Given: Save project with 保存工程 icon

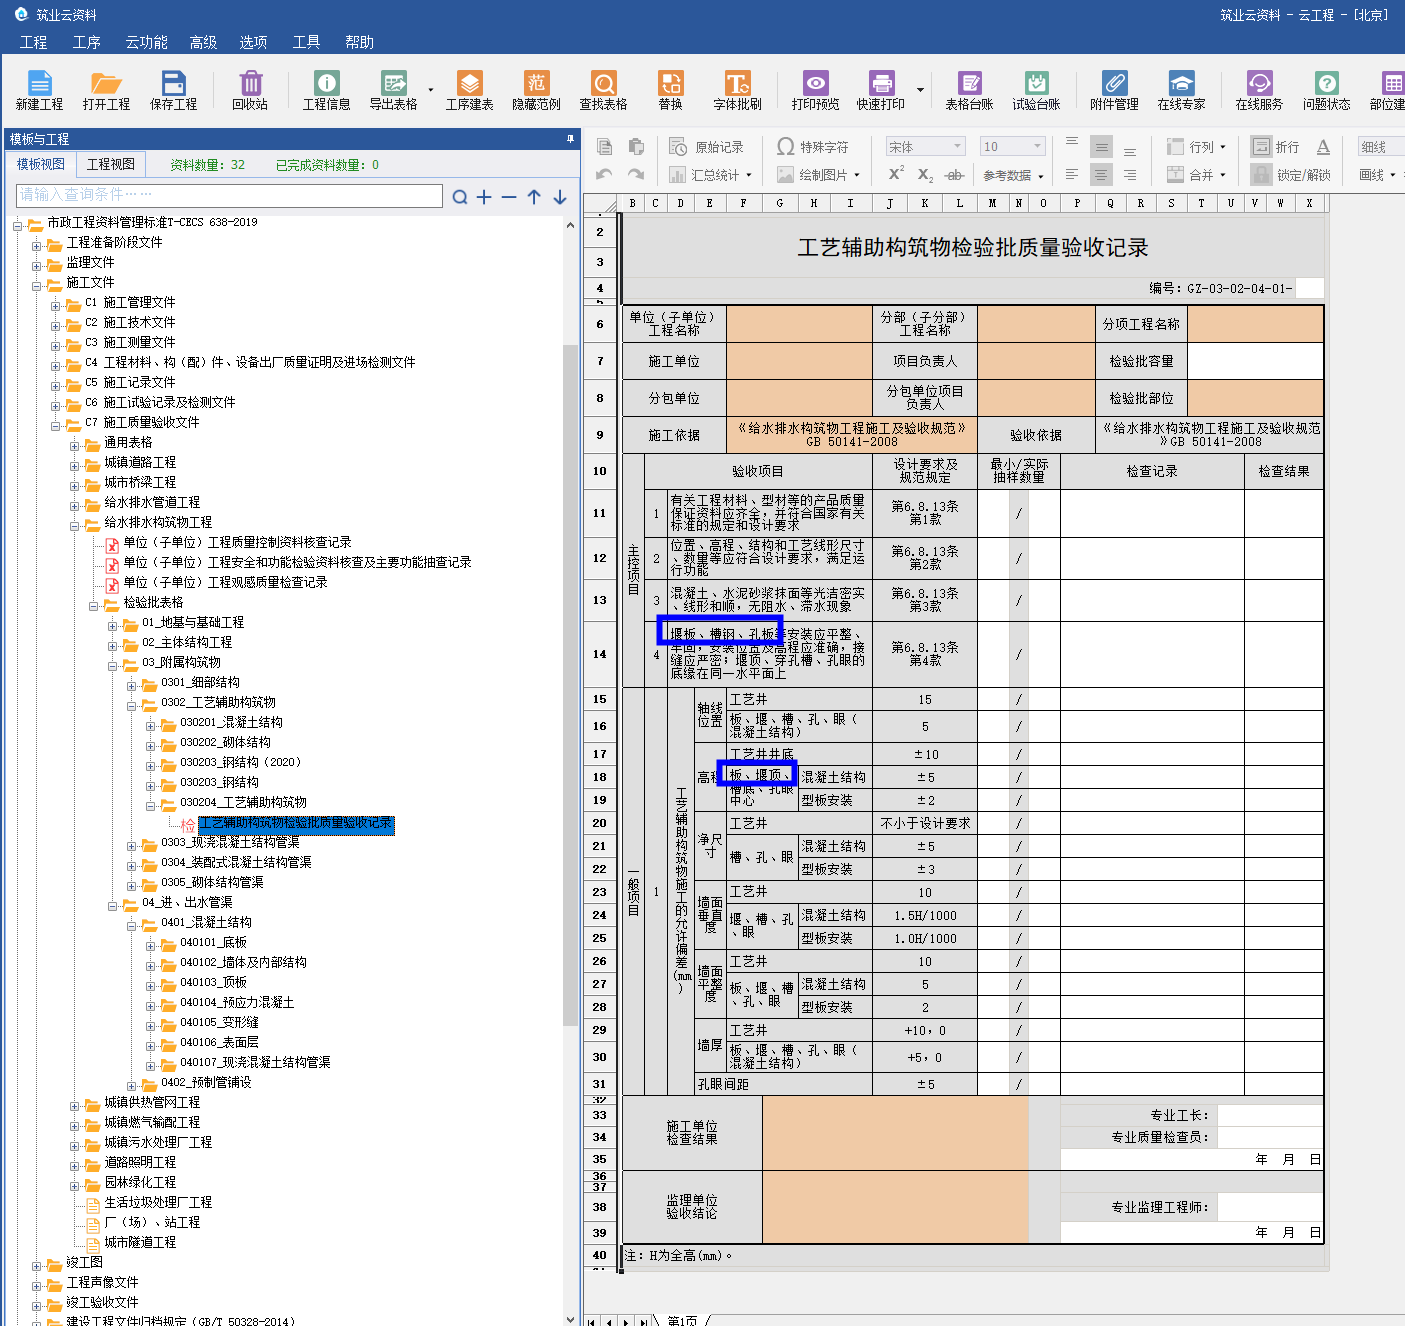Looking at the screenshot, I should 174,90.
